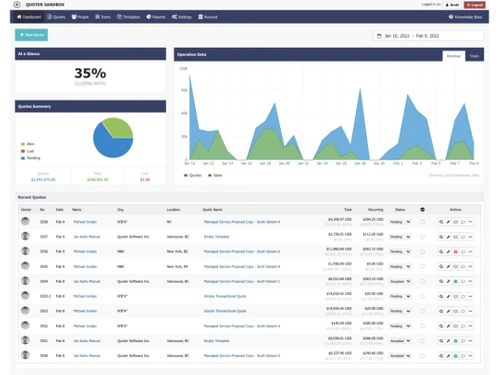Open the Accepted status dropdown for quote 3550

coord(400,356)
